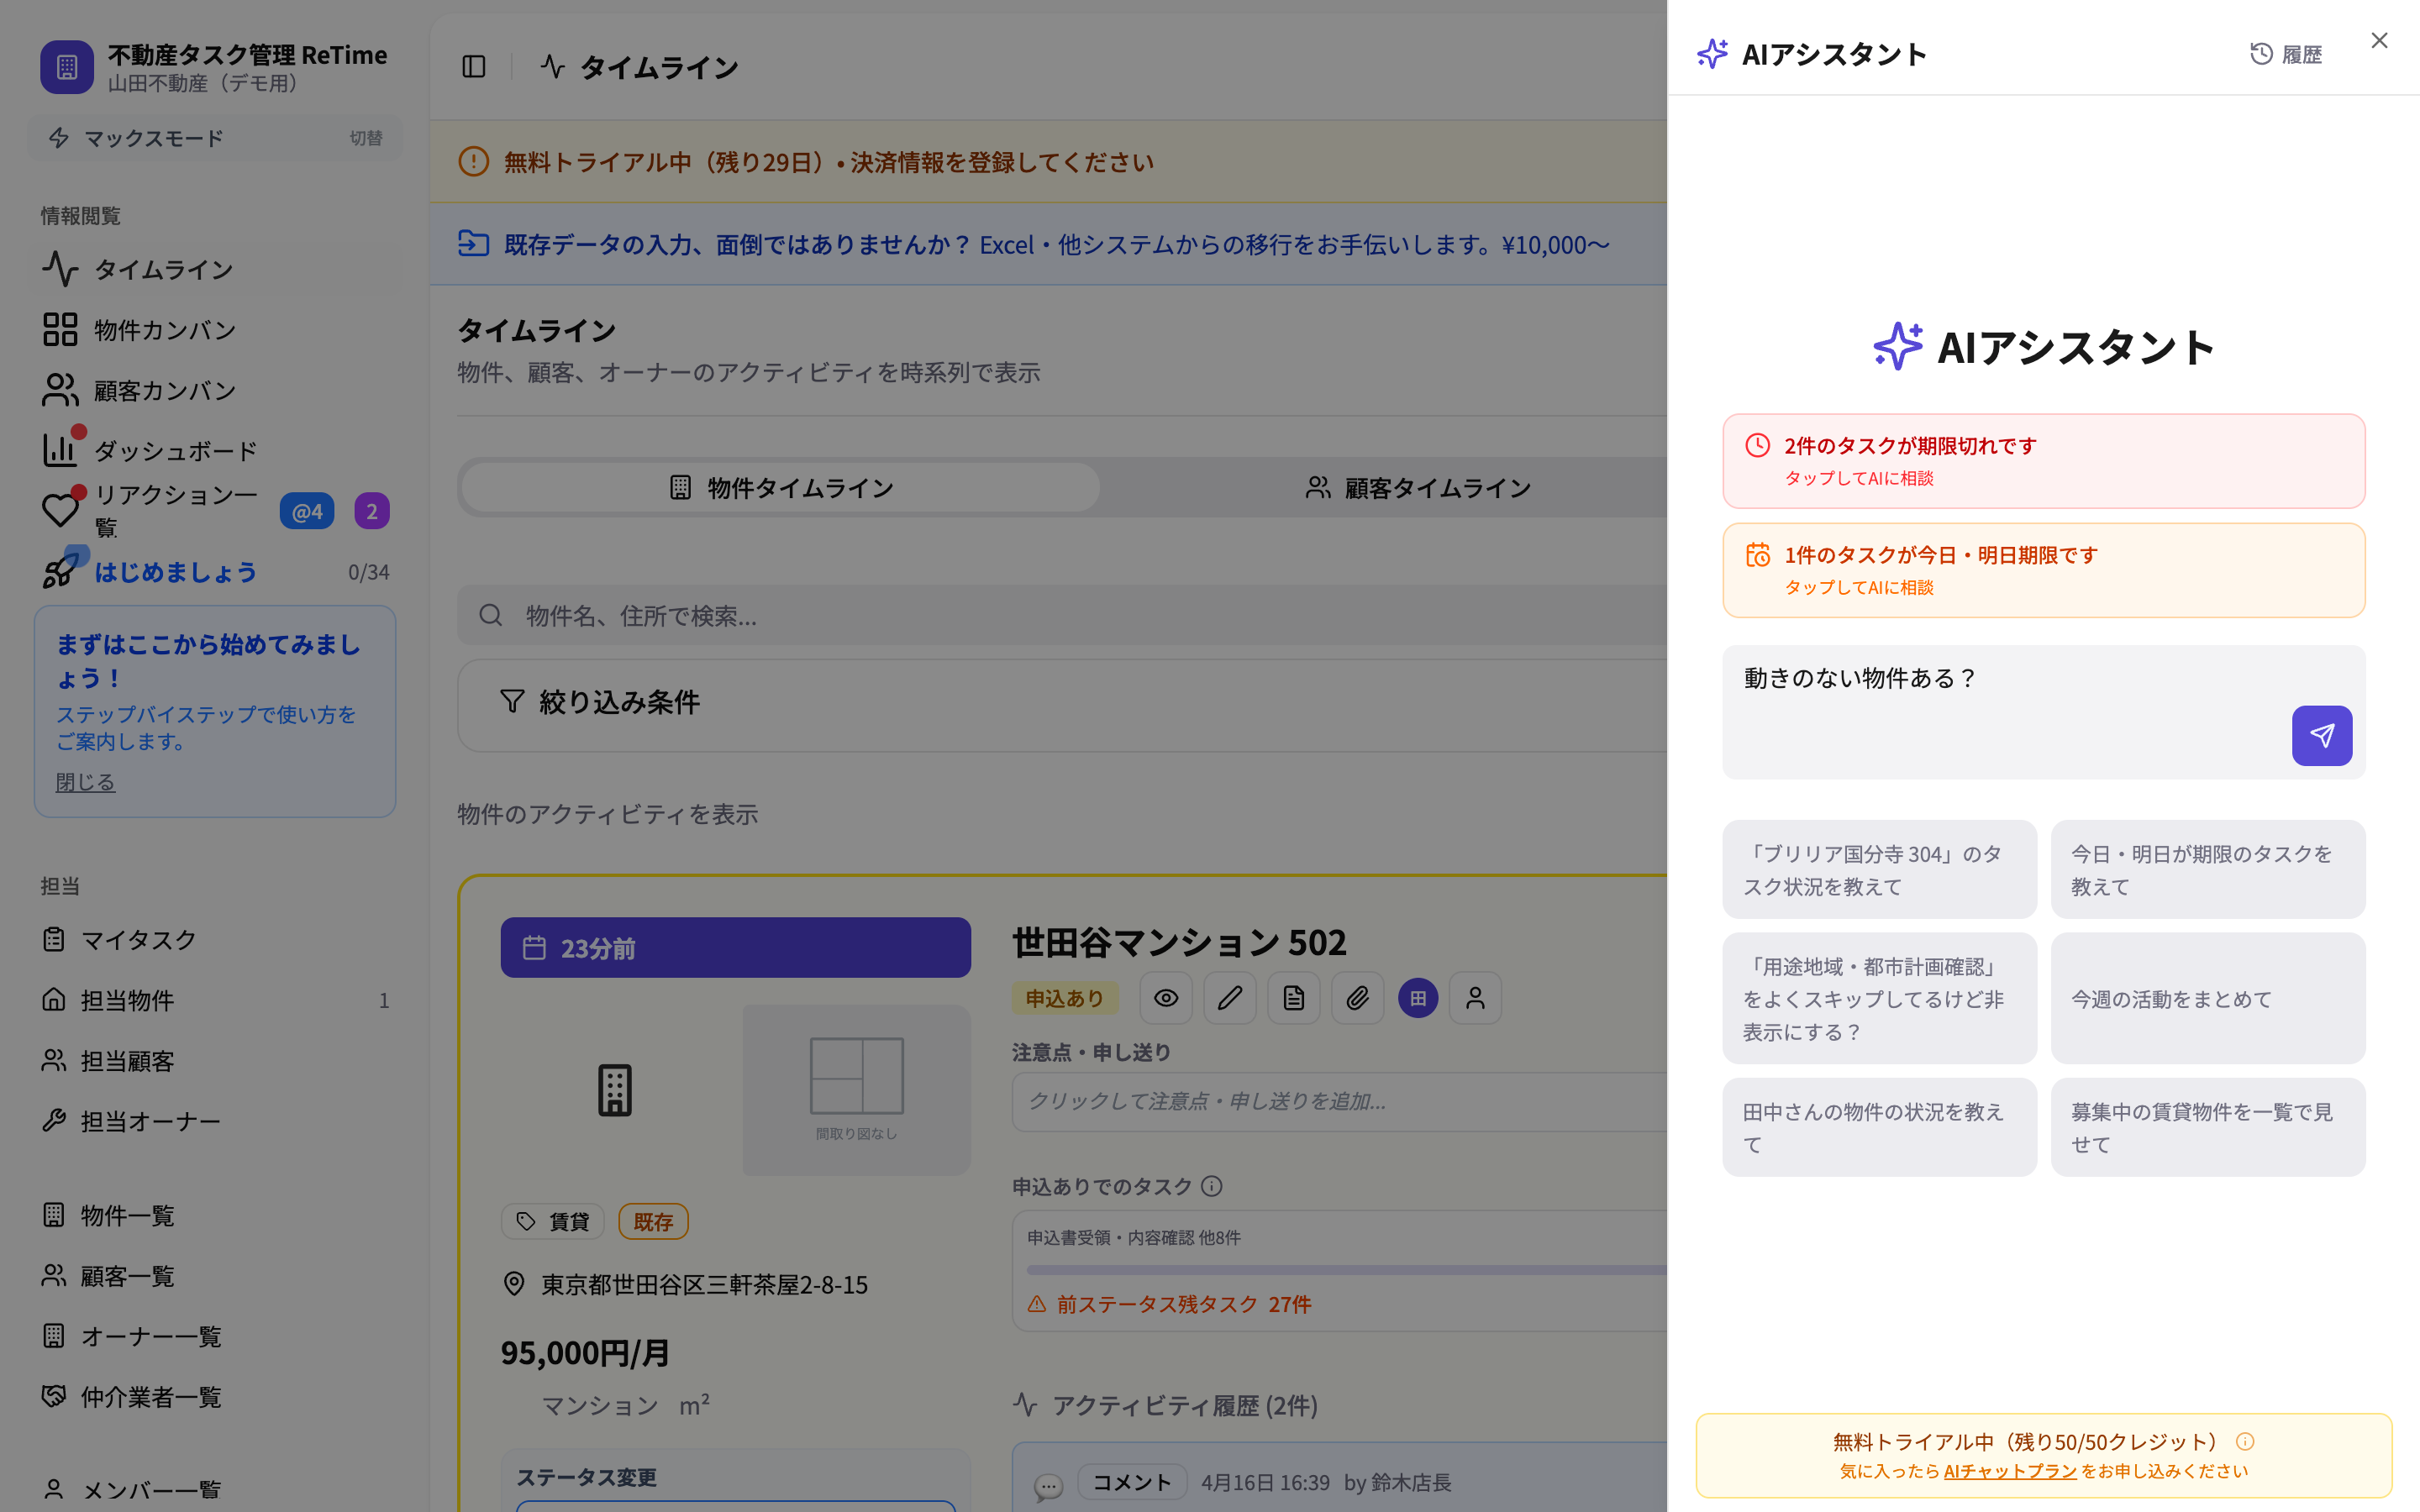Screen dimensions: 2420x1512
Task: Click the ReTime app logo icon
Action: tap(67, 67)
